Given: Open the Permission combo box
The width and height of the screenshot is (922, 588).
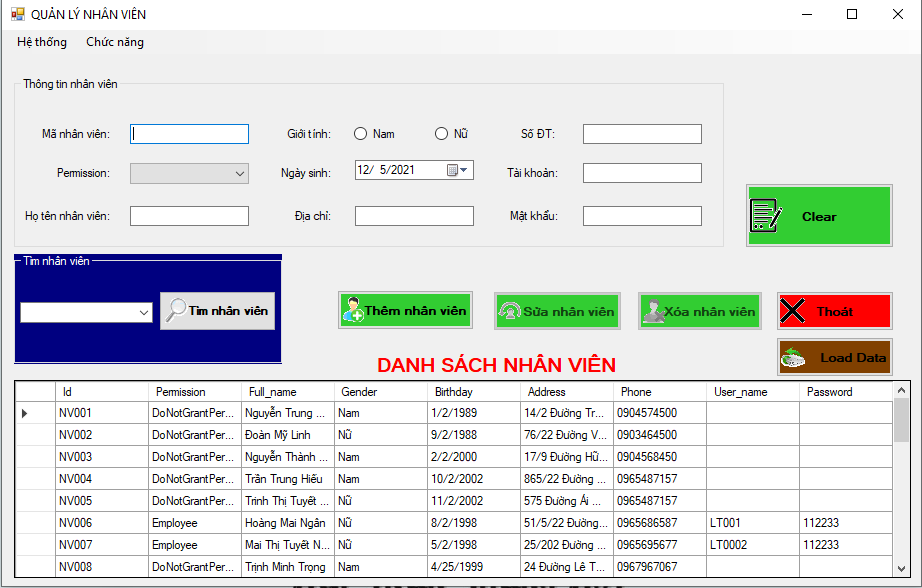Looking at the screenshot, I should pyautogui.click(x=189, y=173).
